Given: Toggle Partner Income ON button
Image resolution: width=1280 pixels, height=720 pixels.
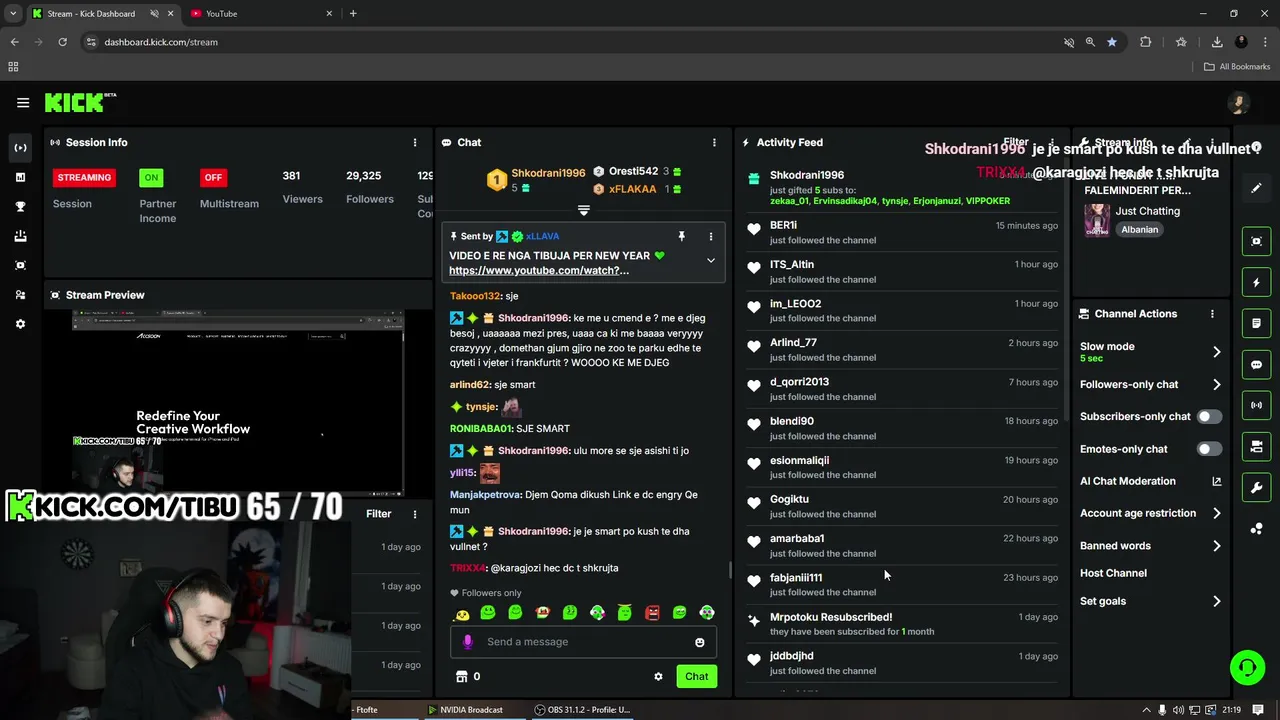Looking at the screenshot, I should (151, 177).
